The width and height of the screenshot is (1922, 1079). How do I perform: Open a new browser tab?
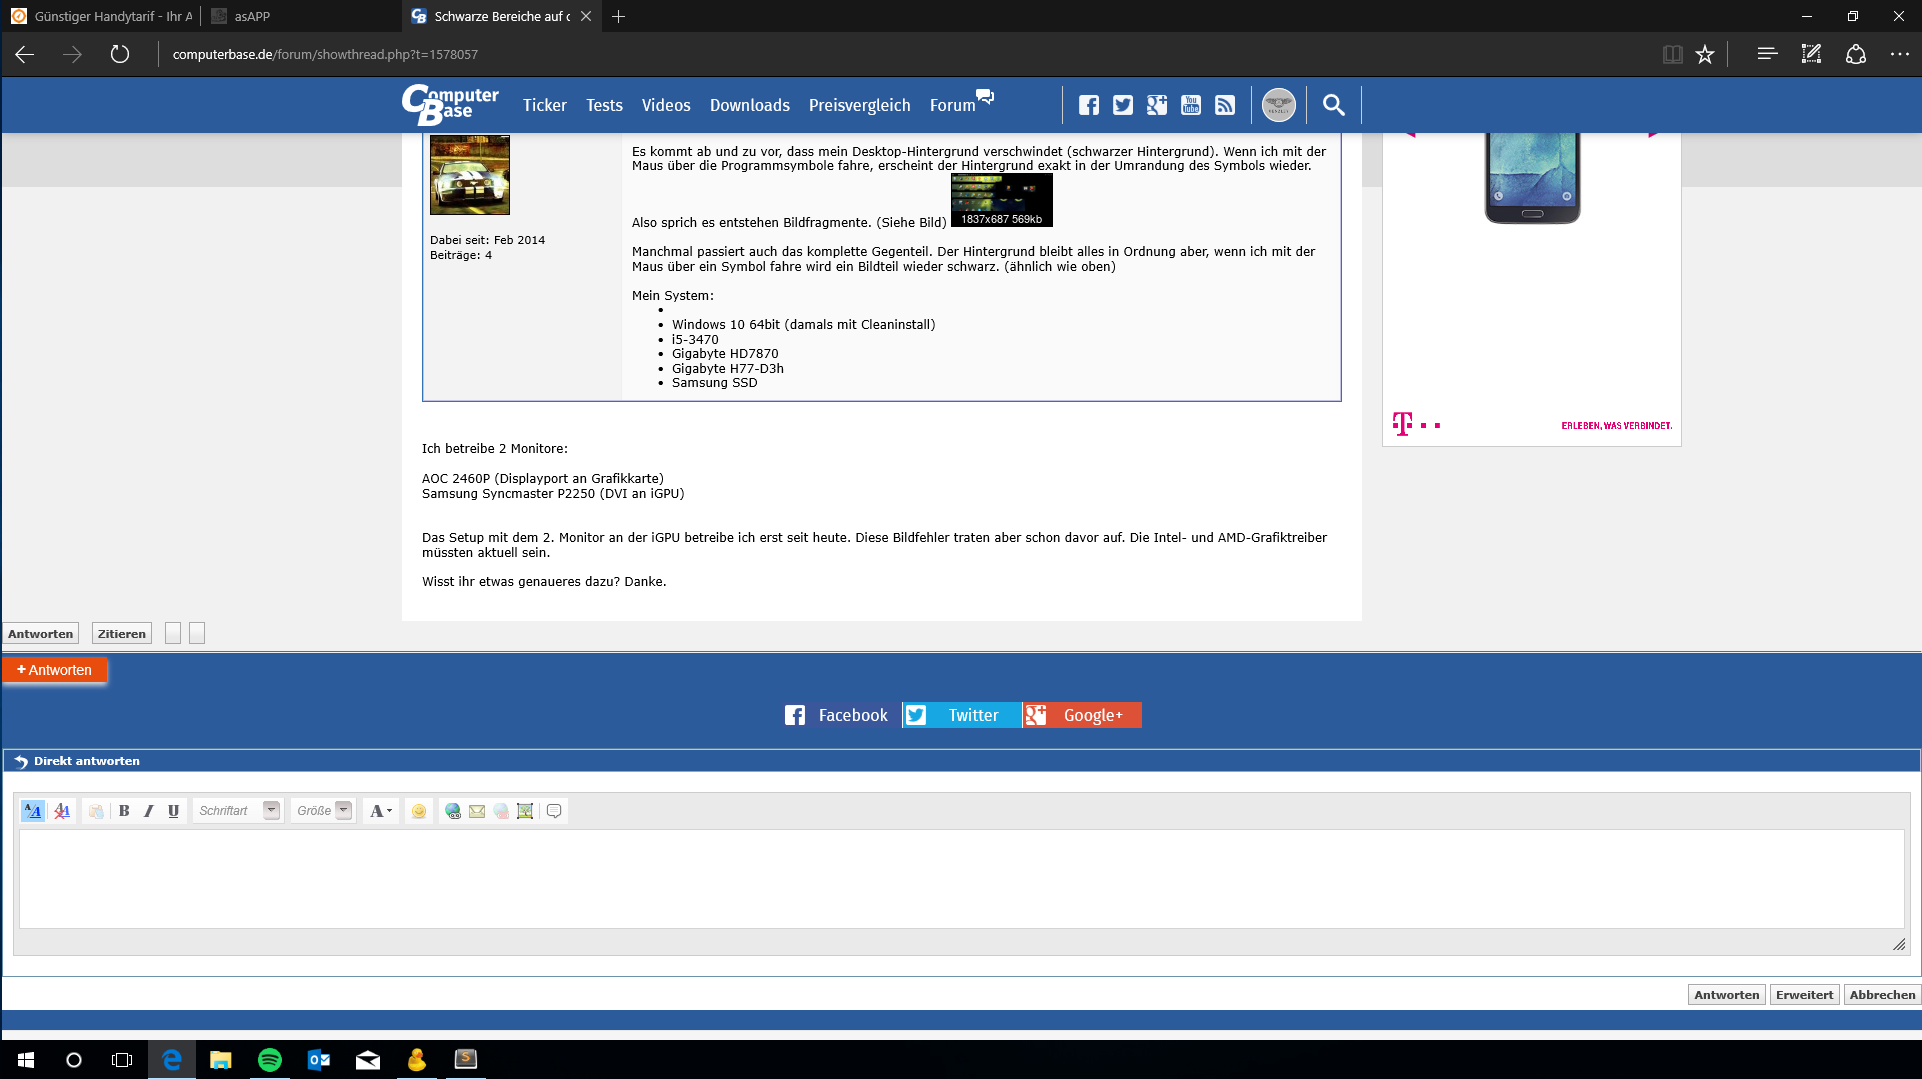pos(619,16)
